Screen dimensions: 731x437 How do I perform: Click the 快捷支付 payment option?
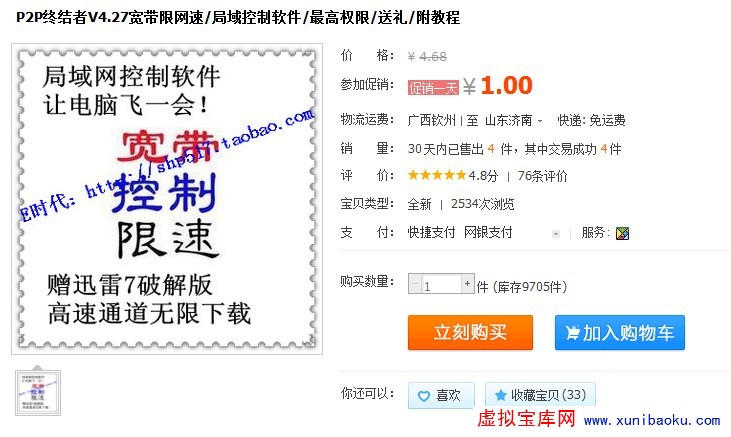[x=431, y=232]
